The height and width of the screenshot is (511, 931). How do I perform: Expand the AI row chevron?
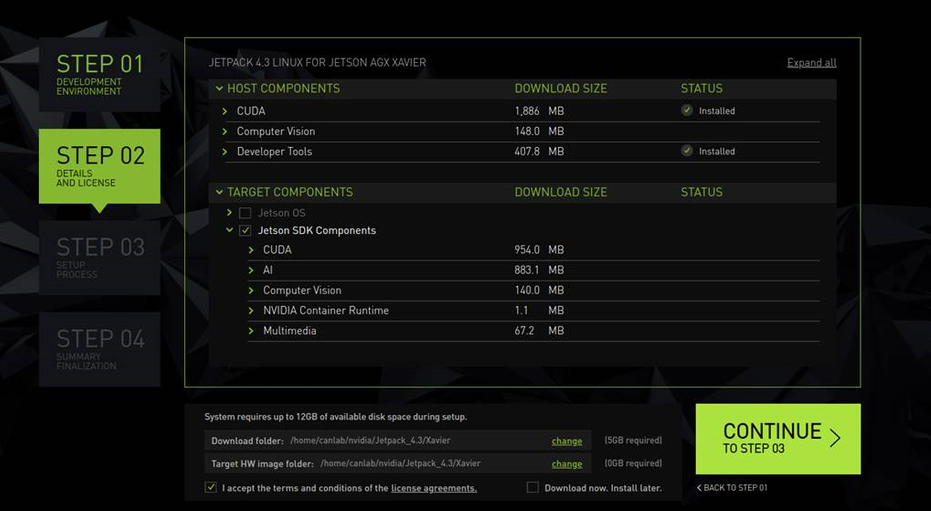point(251,270)
